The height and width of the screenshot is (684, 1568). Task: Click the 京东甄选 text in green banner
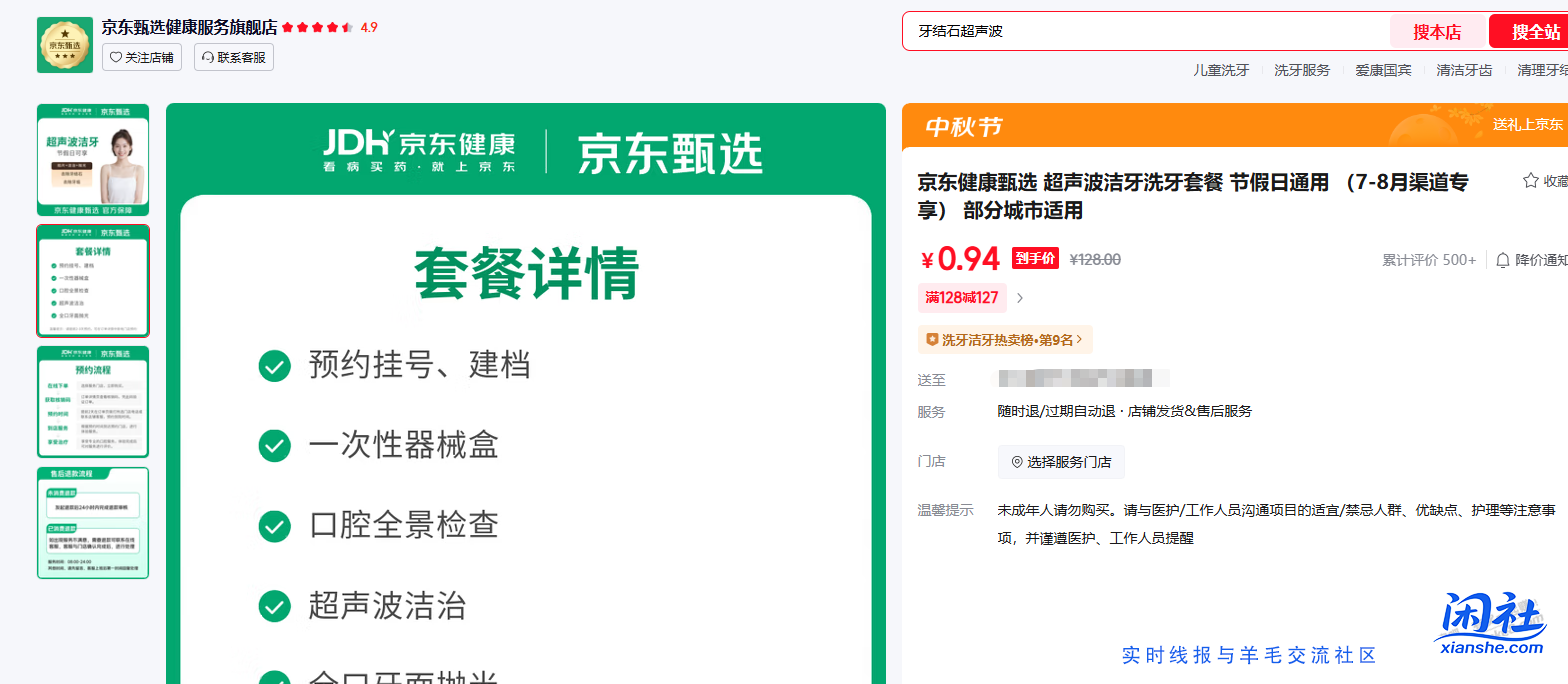[670, 152]
